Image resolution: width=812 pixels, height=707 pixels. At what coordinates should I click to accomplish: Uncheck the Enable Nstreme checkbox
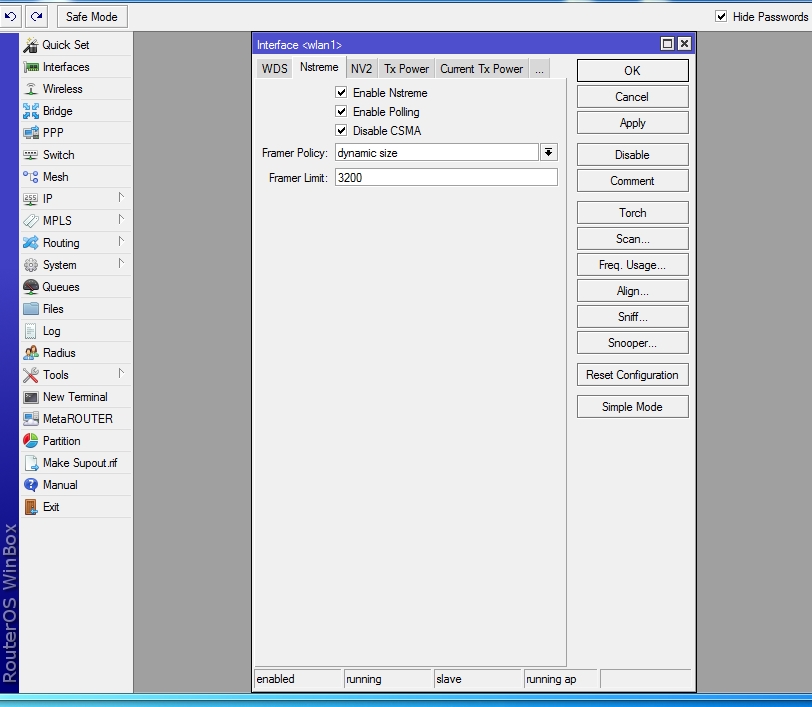341,93
